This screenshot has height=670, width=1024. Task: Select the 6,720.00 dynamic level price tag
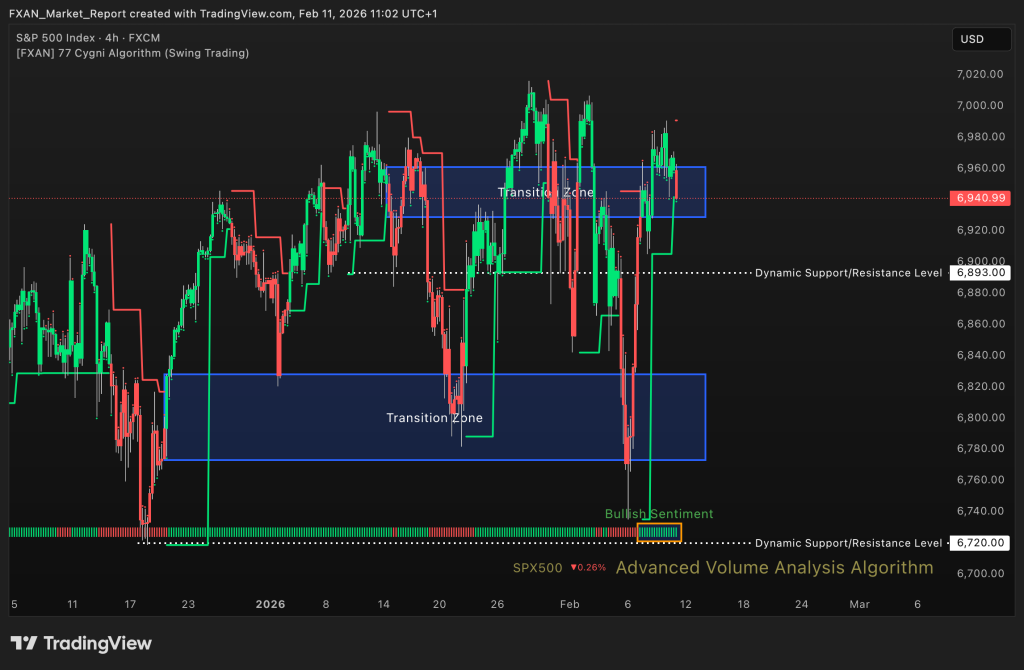coord(979,543)
